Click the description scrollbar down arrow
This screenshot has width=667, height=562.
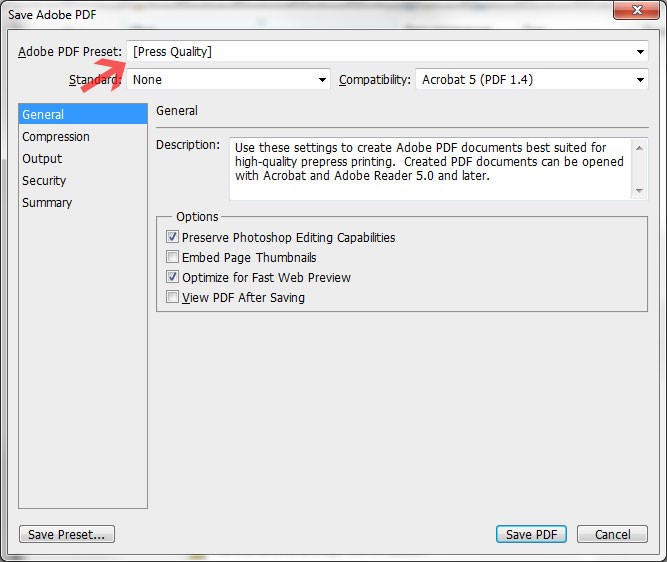pos(639,191)
